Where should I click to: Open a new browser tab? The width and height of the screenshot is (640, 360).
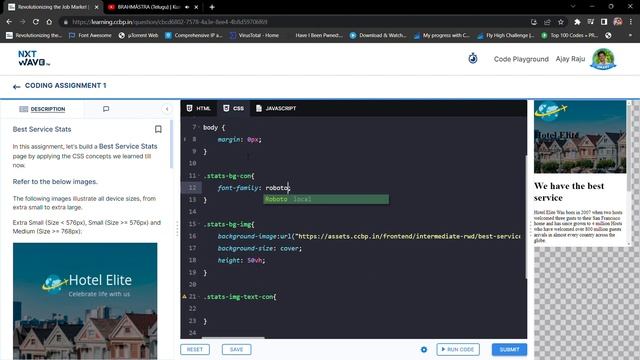click(212, 7)
